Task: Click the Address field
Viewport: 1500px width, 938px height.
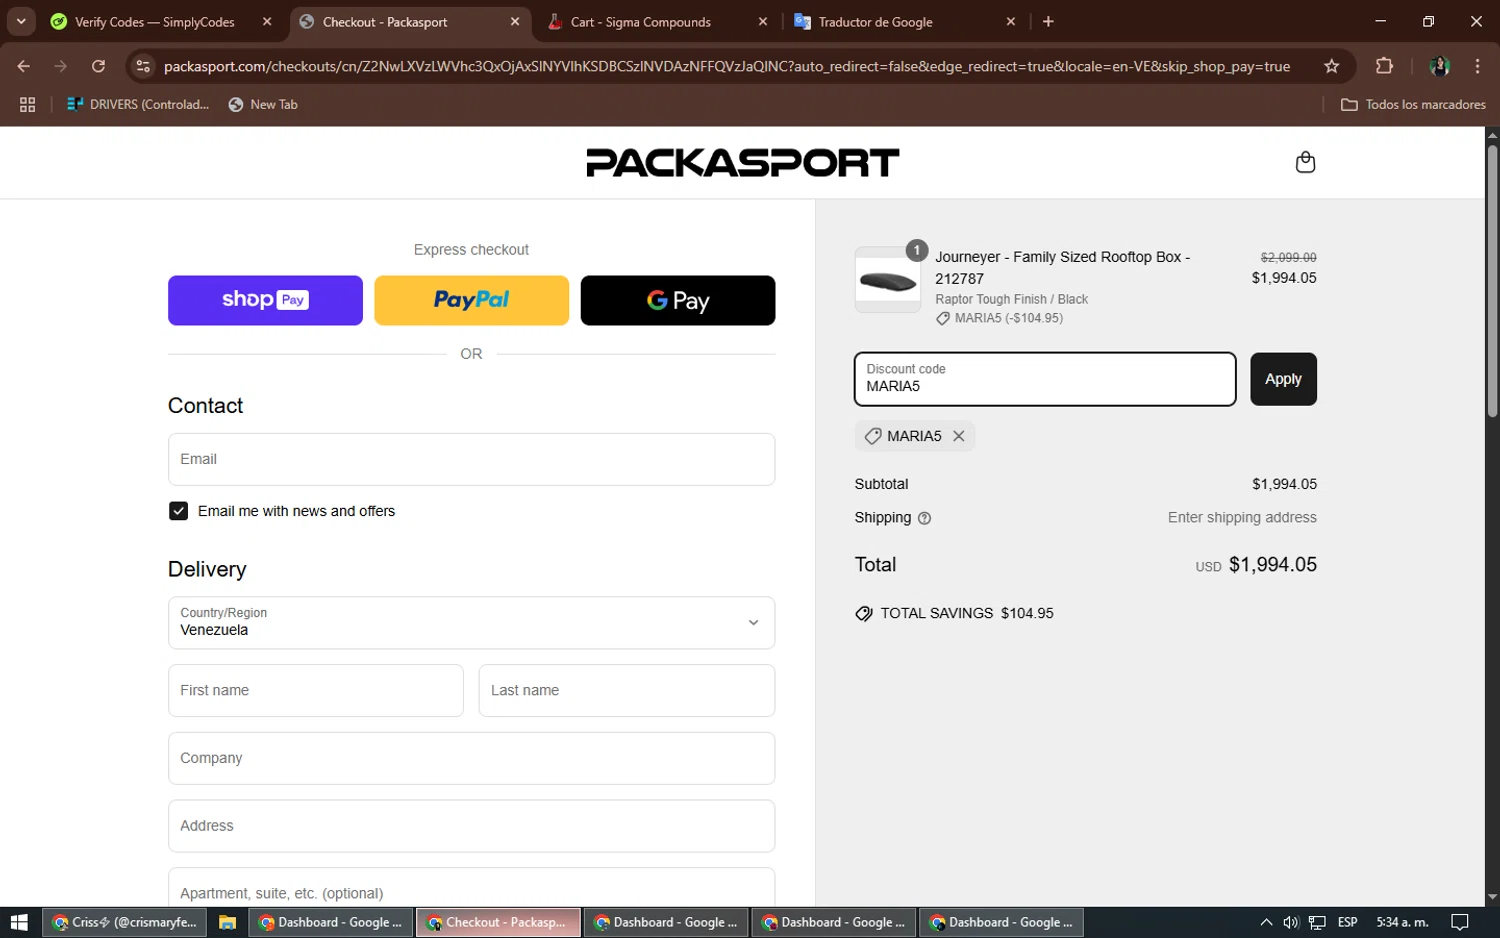Action: coord(471,826)
